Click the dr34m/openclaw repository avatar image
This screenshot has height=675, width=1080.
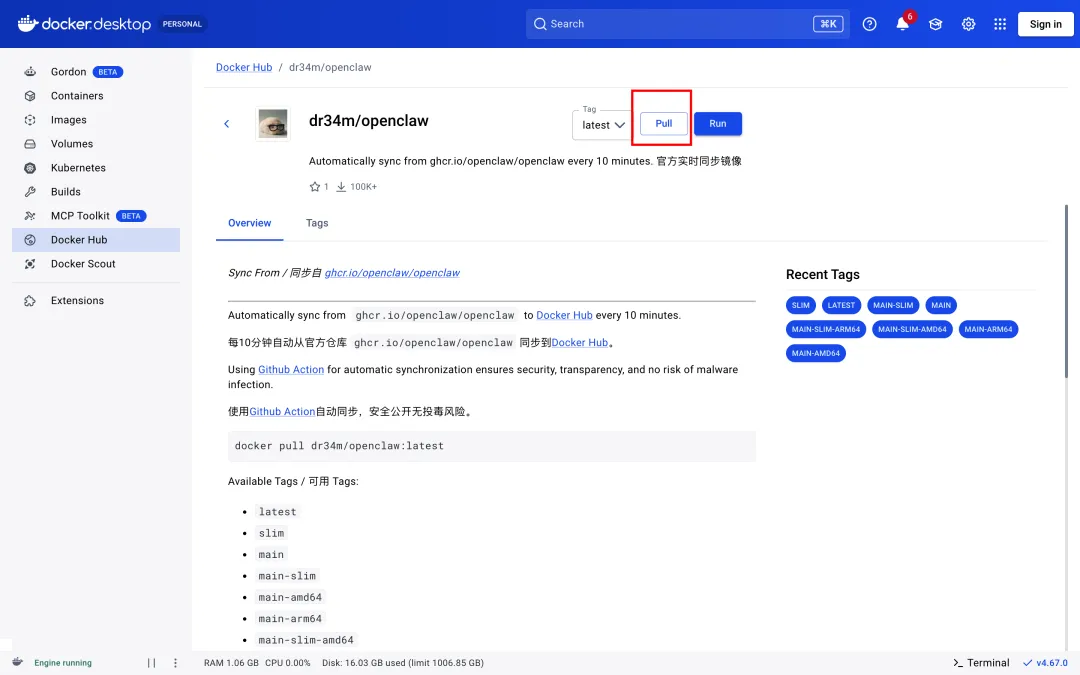point(273,124)
